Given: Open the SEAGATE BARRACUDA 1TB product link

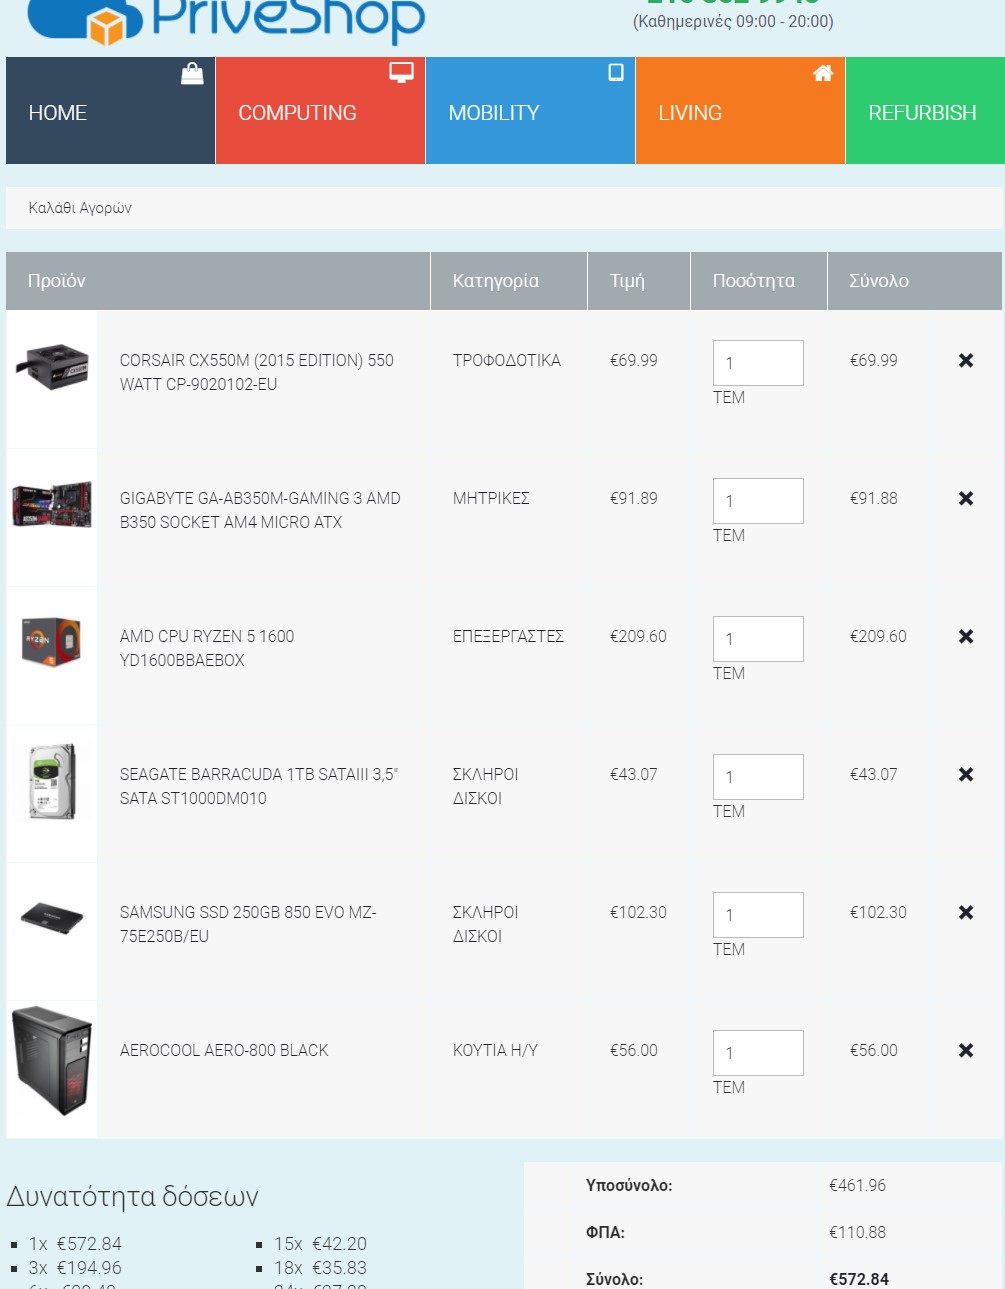Looking at the screenshot, I should (259, 786).
